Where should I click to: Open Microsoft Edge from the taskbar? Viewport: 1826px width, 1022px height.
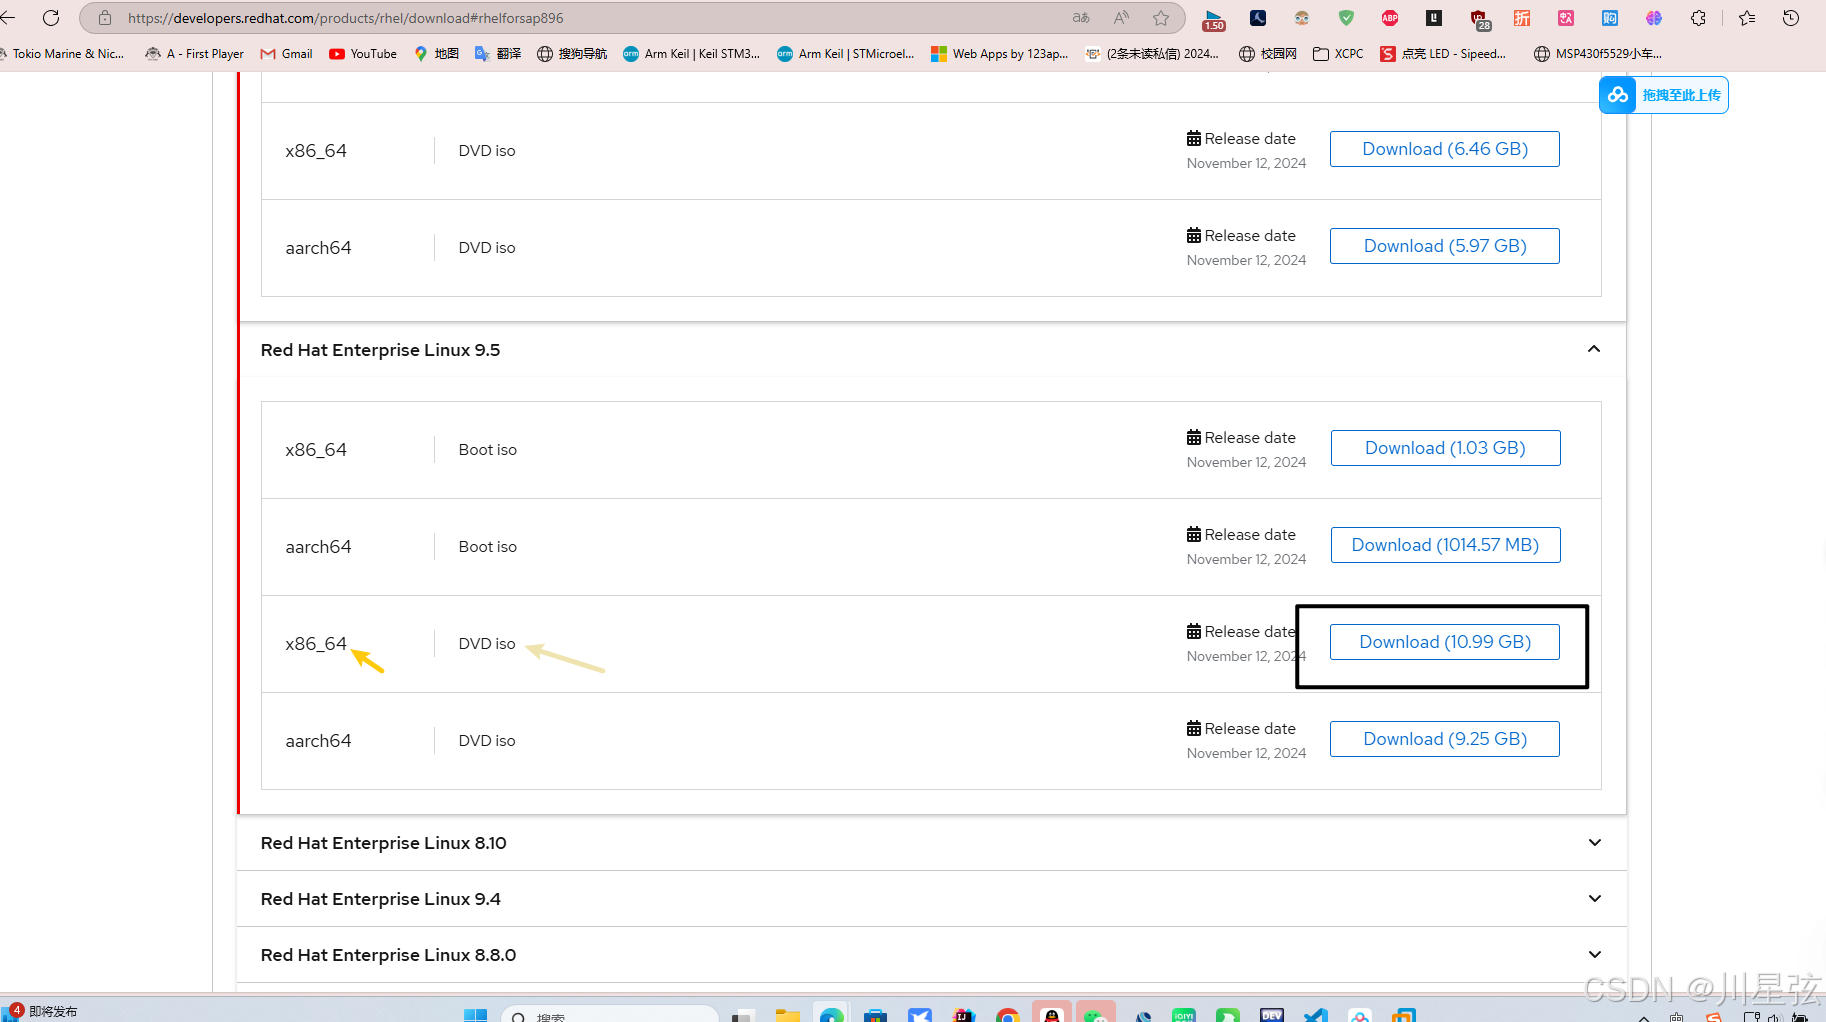832,1014
